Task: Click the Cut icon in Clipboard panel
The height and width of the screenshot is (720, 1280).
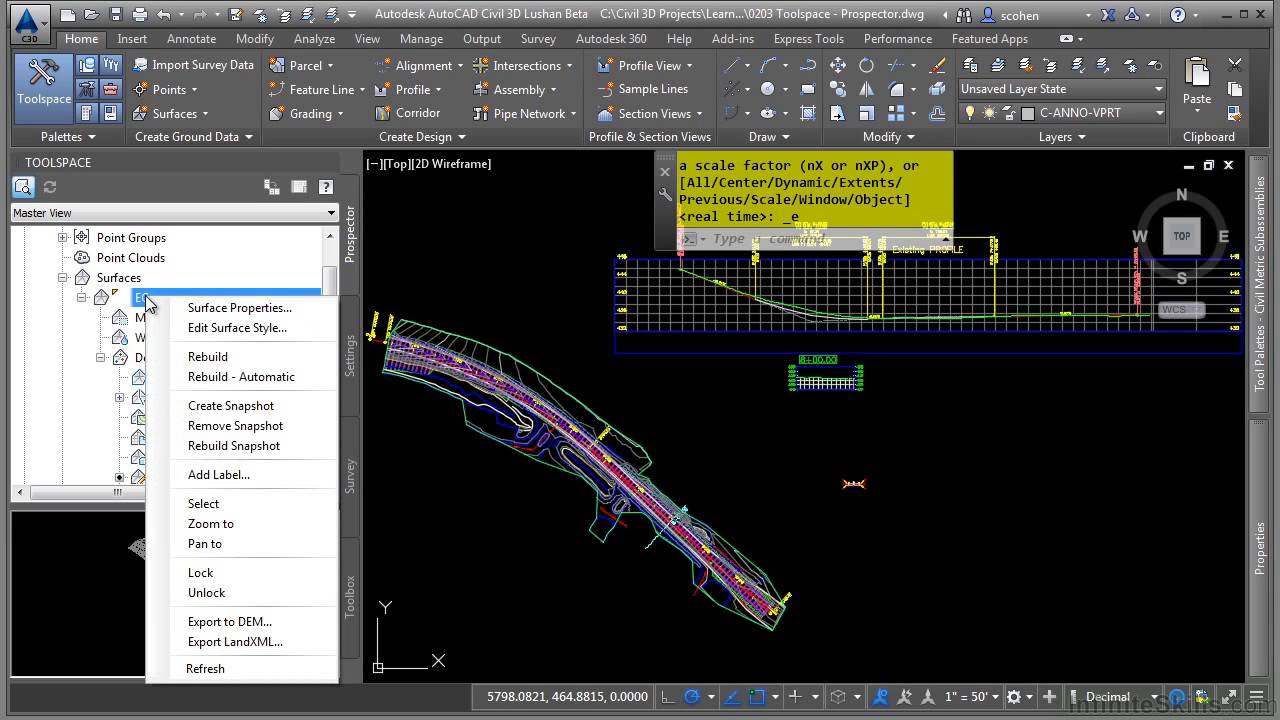Action: point(1235,65)
